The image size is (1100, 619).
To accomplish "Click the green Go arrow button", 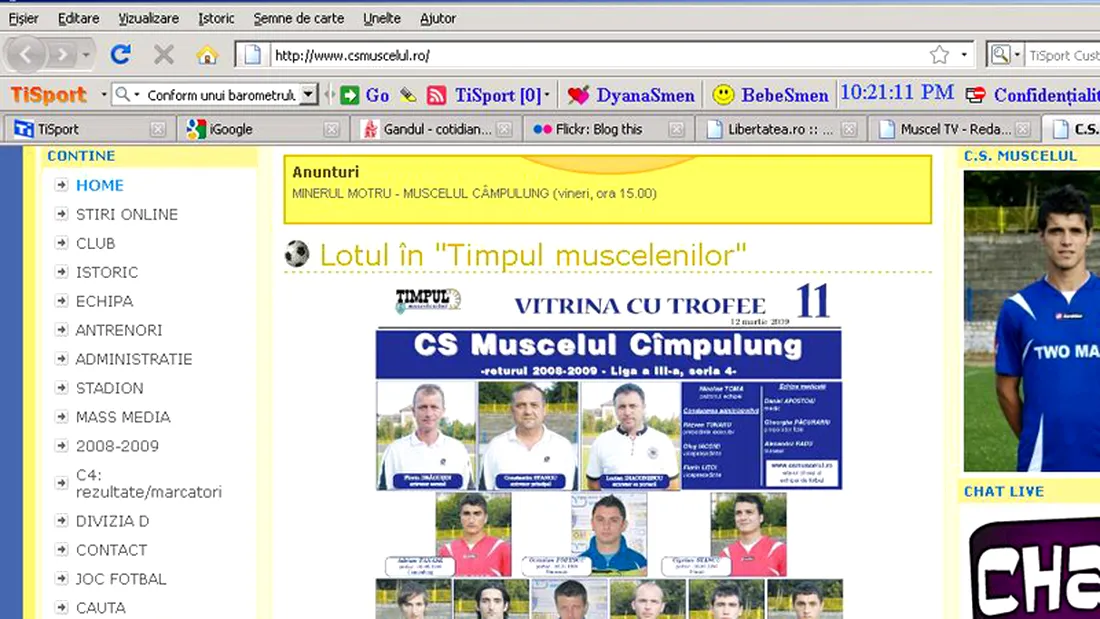I will pyautogui.click(x=349, y=95).
